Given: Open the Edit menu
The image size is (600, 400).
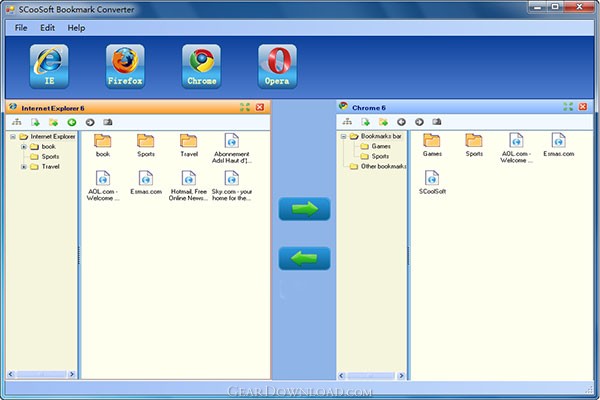Looking at the screenshot, I should click(x=47, y=28).
